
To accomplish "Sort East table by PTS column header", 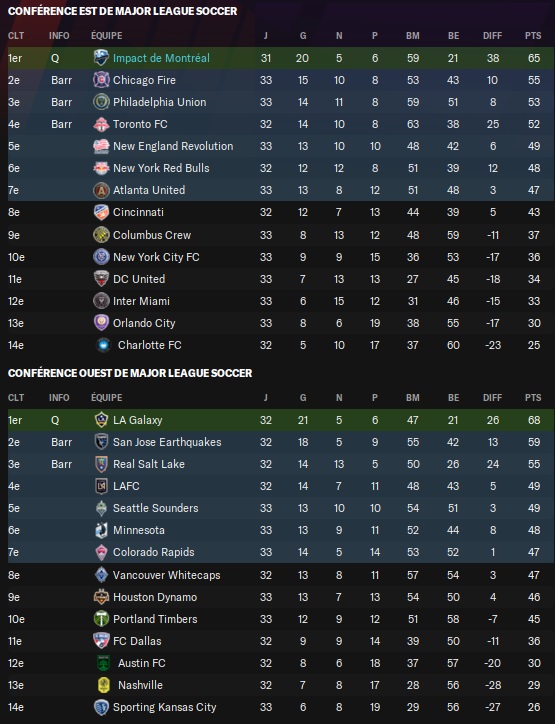I will click(533, 36).
